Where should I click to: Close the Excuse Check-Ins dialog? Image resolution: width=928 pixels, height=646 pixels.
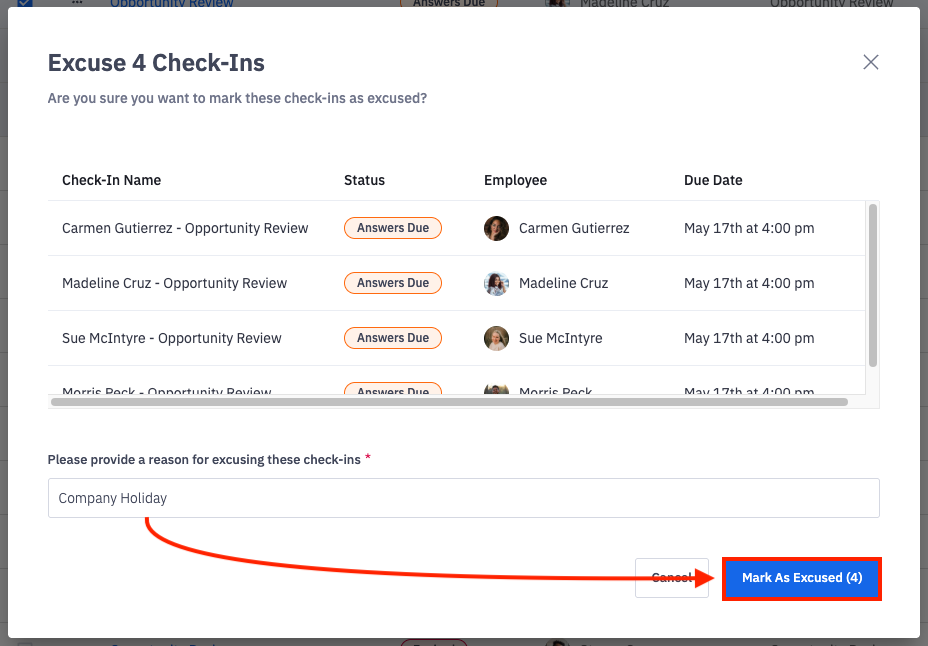871,62
